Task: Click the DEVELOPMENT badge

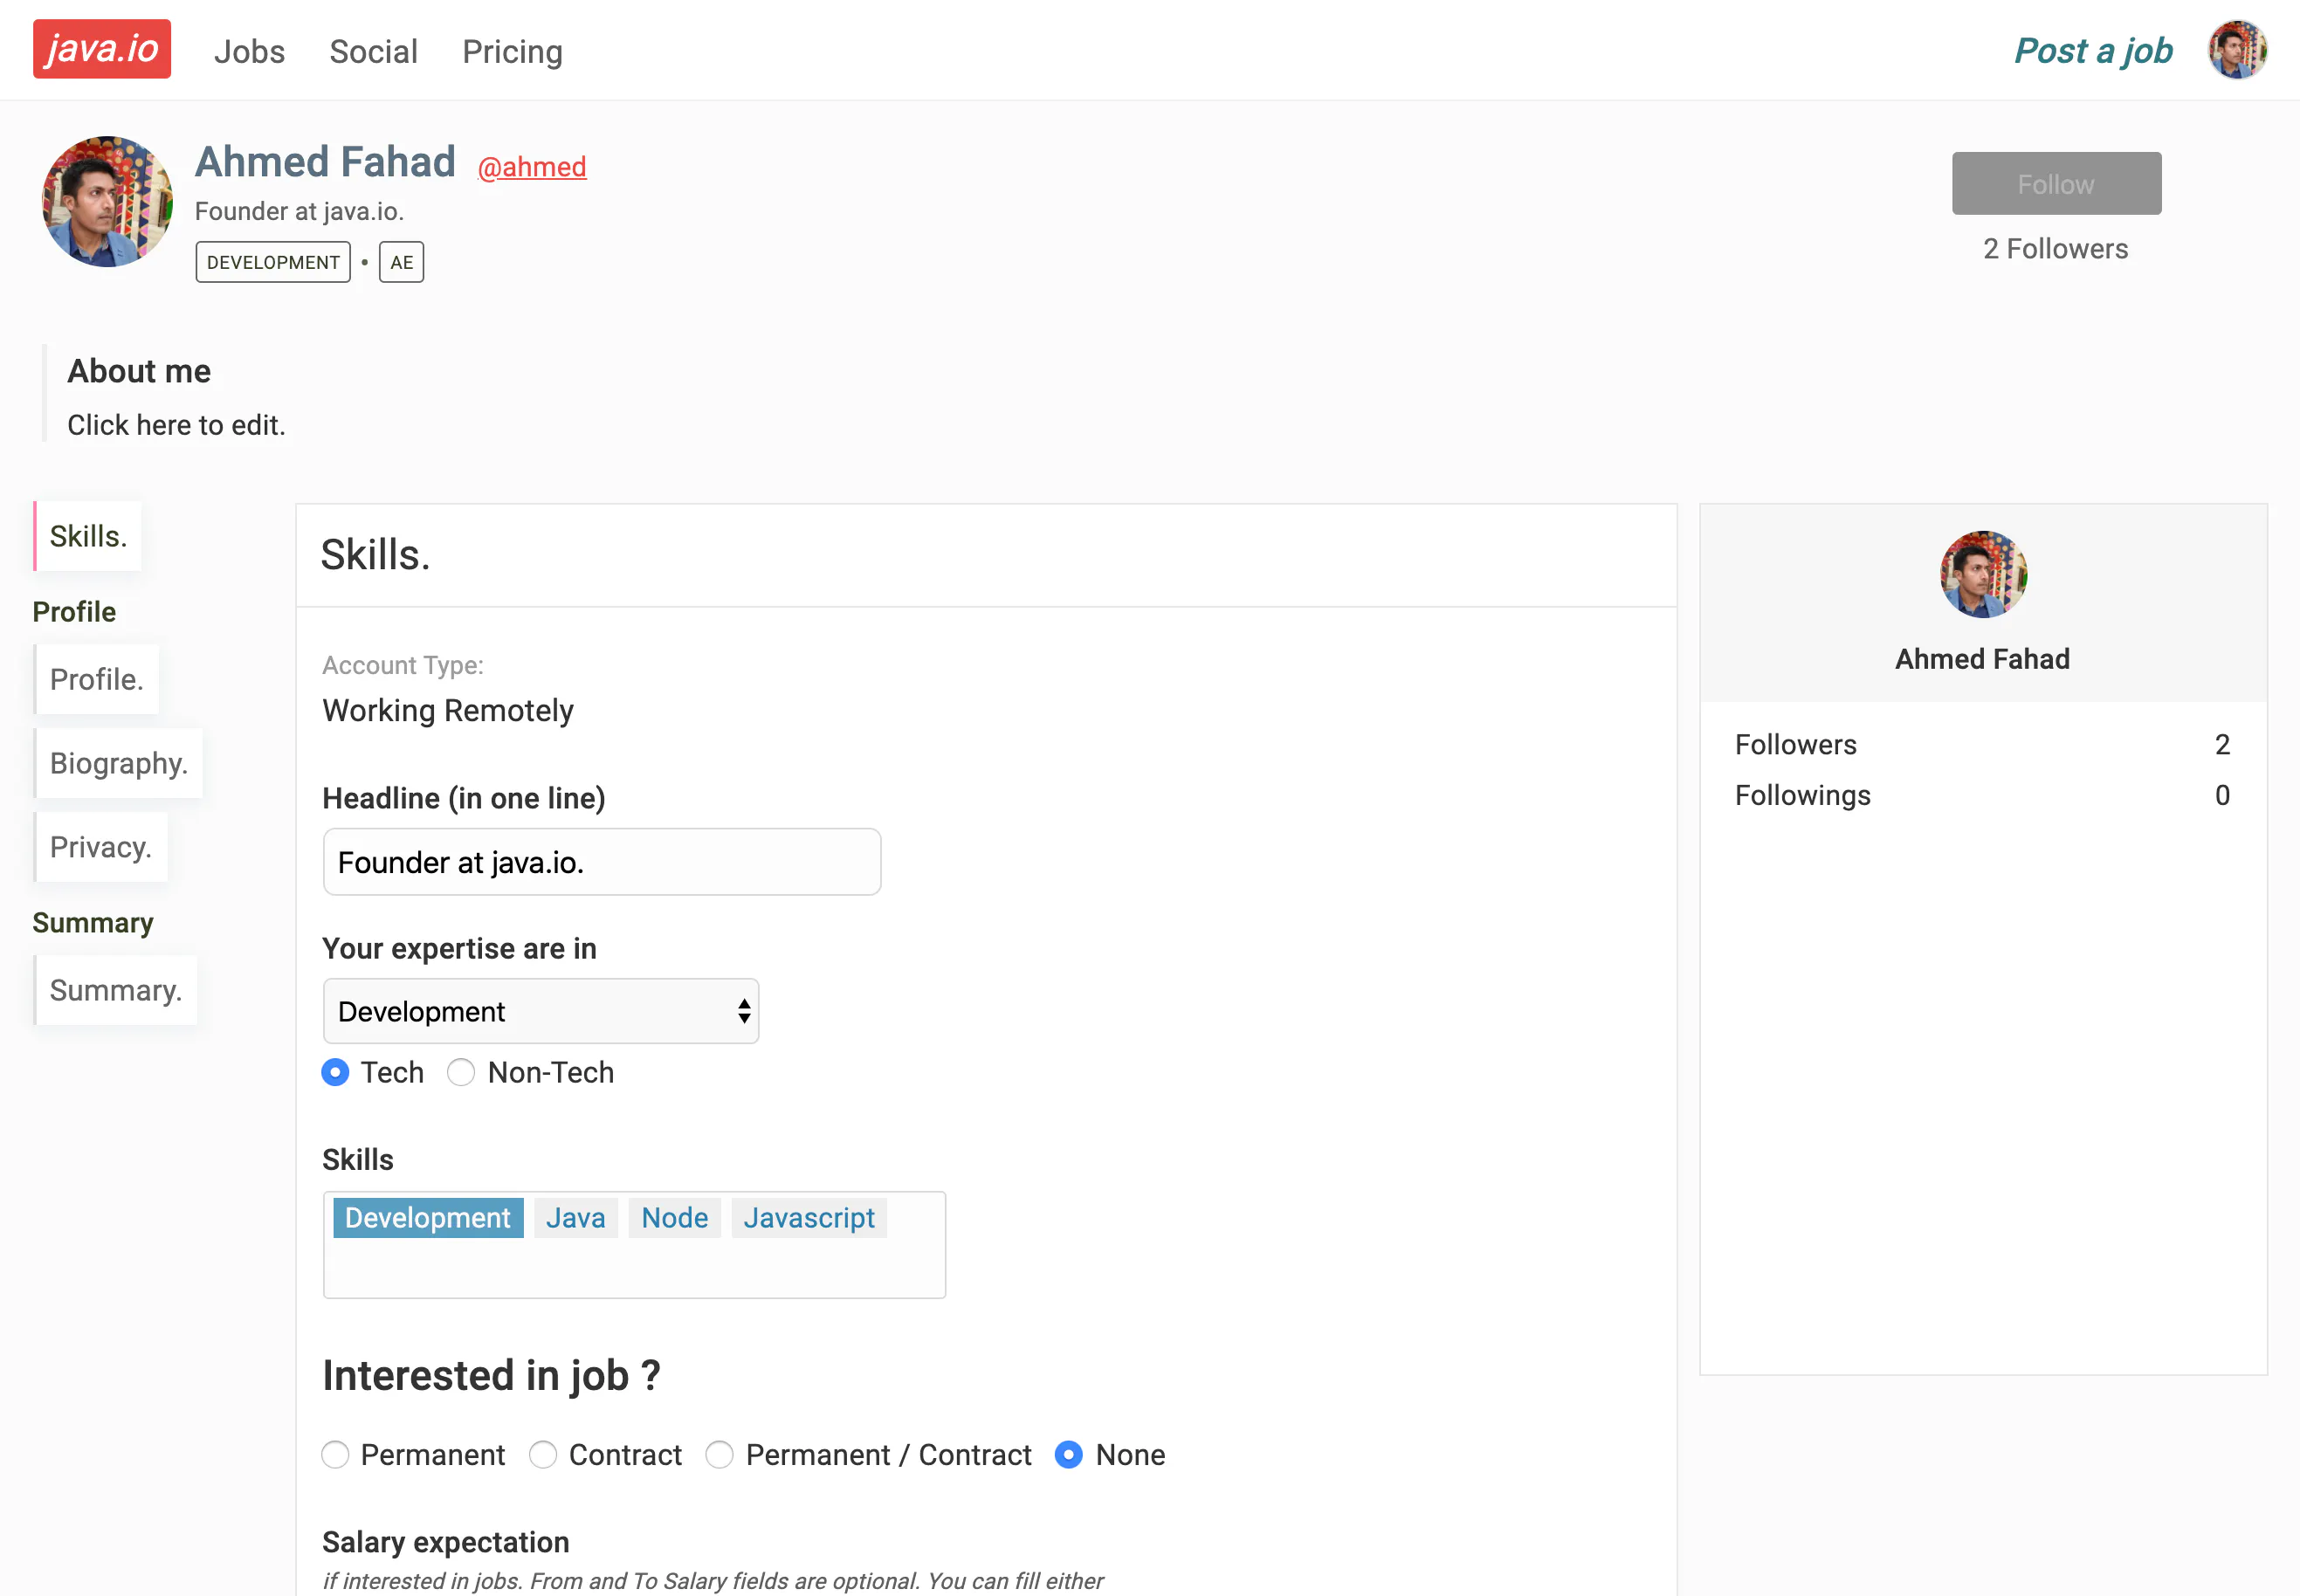Action: (x=273, y=262)
